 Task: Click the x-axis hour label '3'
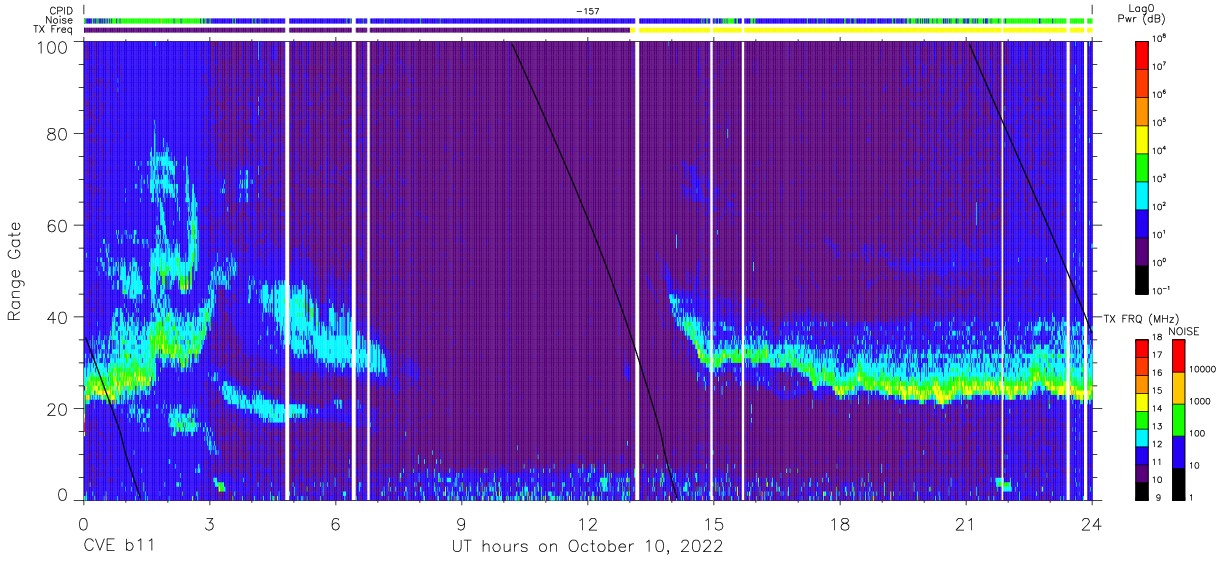pyautogui.click(x=209, y=522)
